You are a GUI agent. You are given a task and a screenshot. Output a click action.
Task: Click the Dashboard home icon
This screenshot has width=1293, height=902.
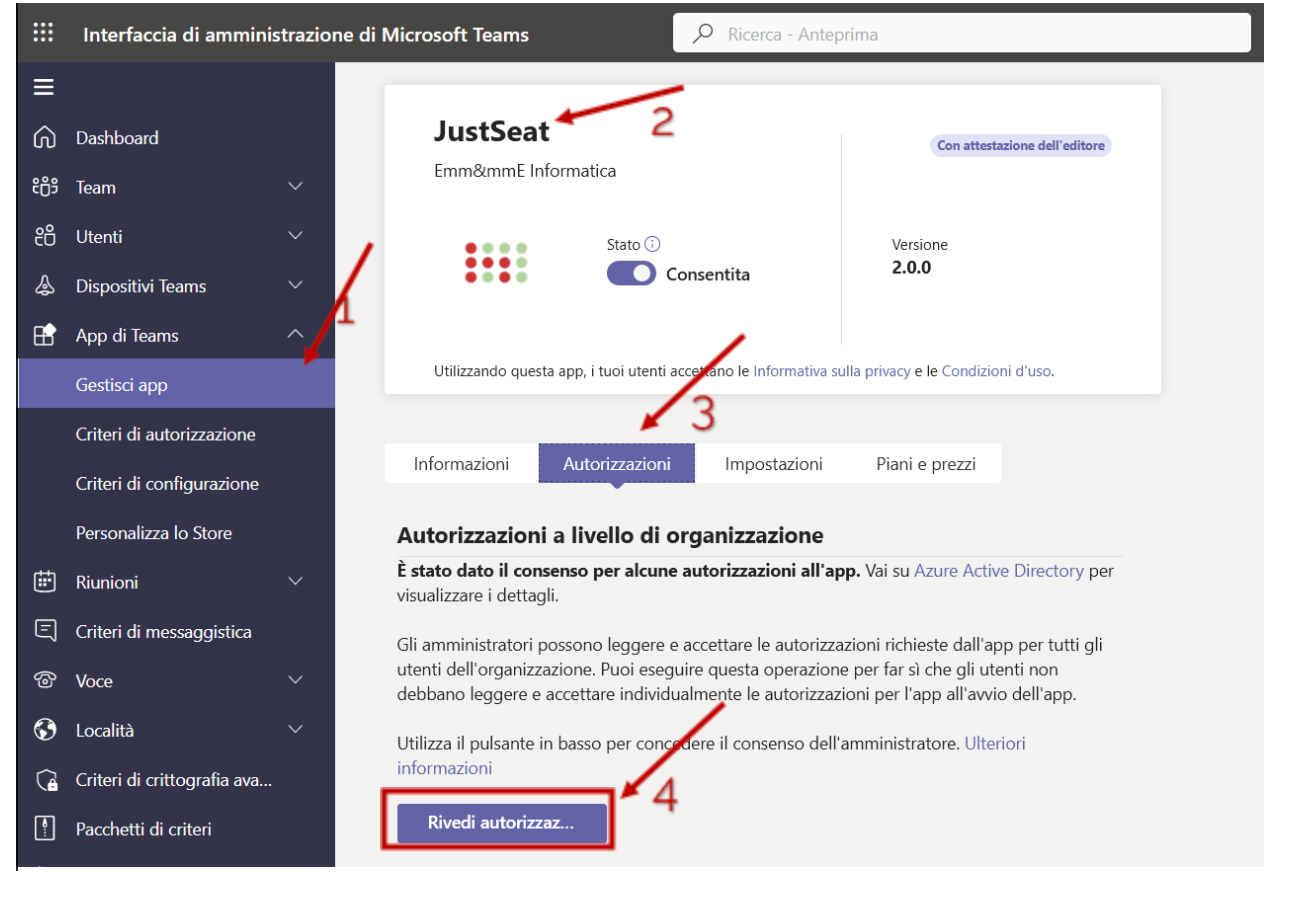[x=45, y=138]
